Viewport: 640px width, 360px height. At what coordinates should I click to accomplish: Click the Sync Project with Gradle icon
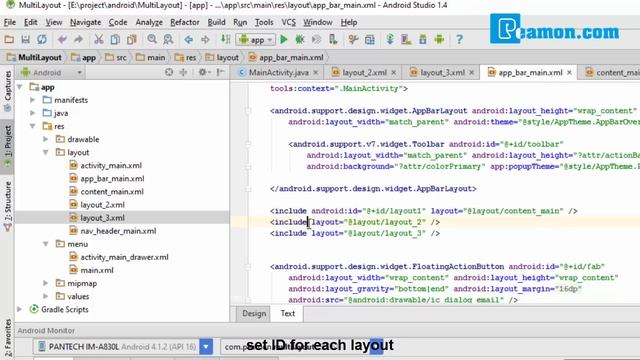390,40
